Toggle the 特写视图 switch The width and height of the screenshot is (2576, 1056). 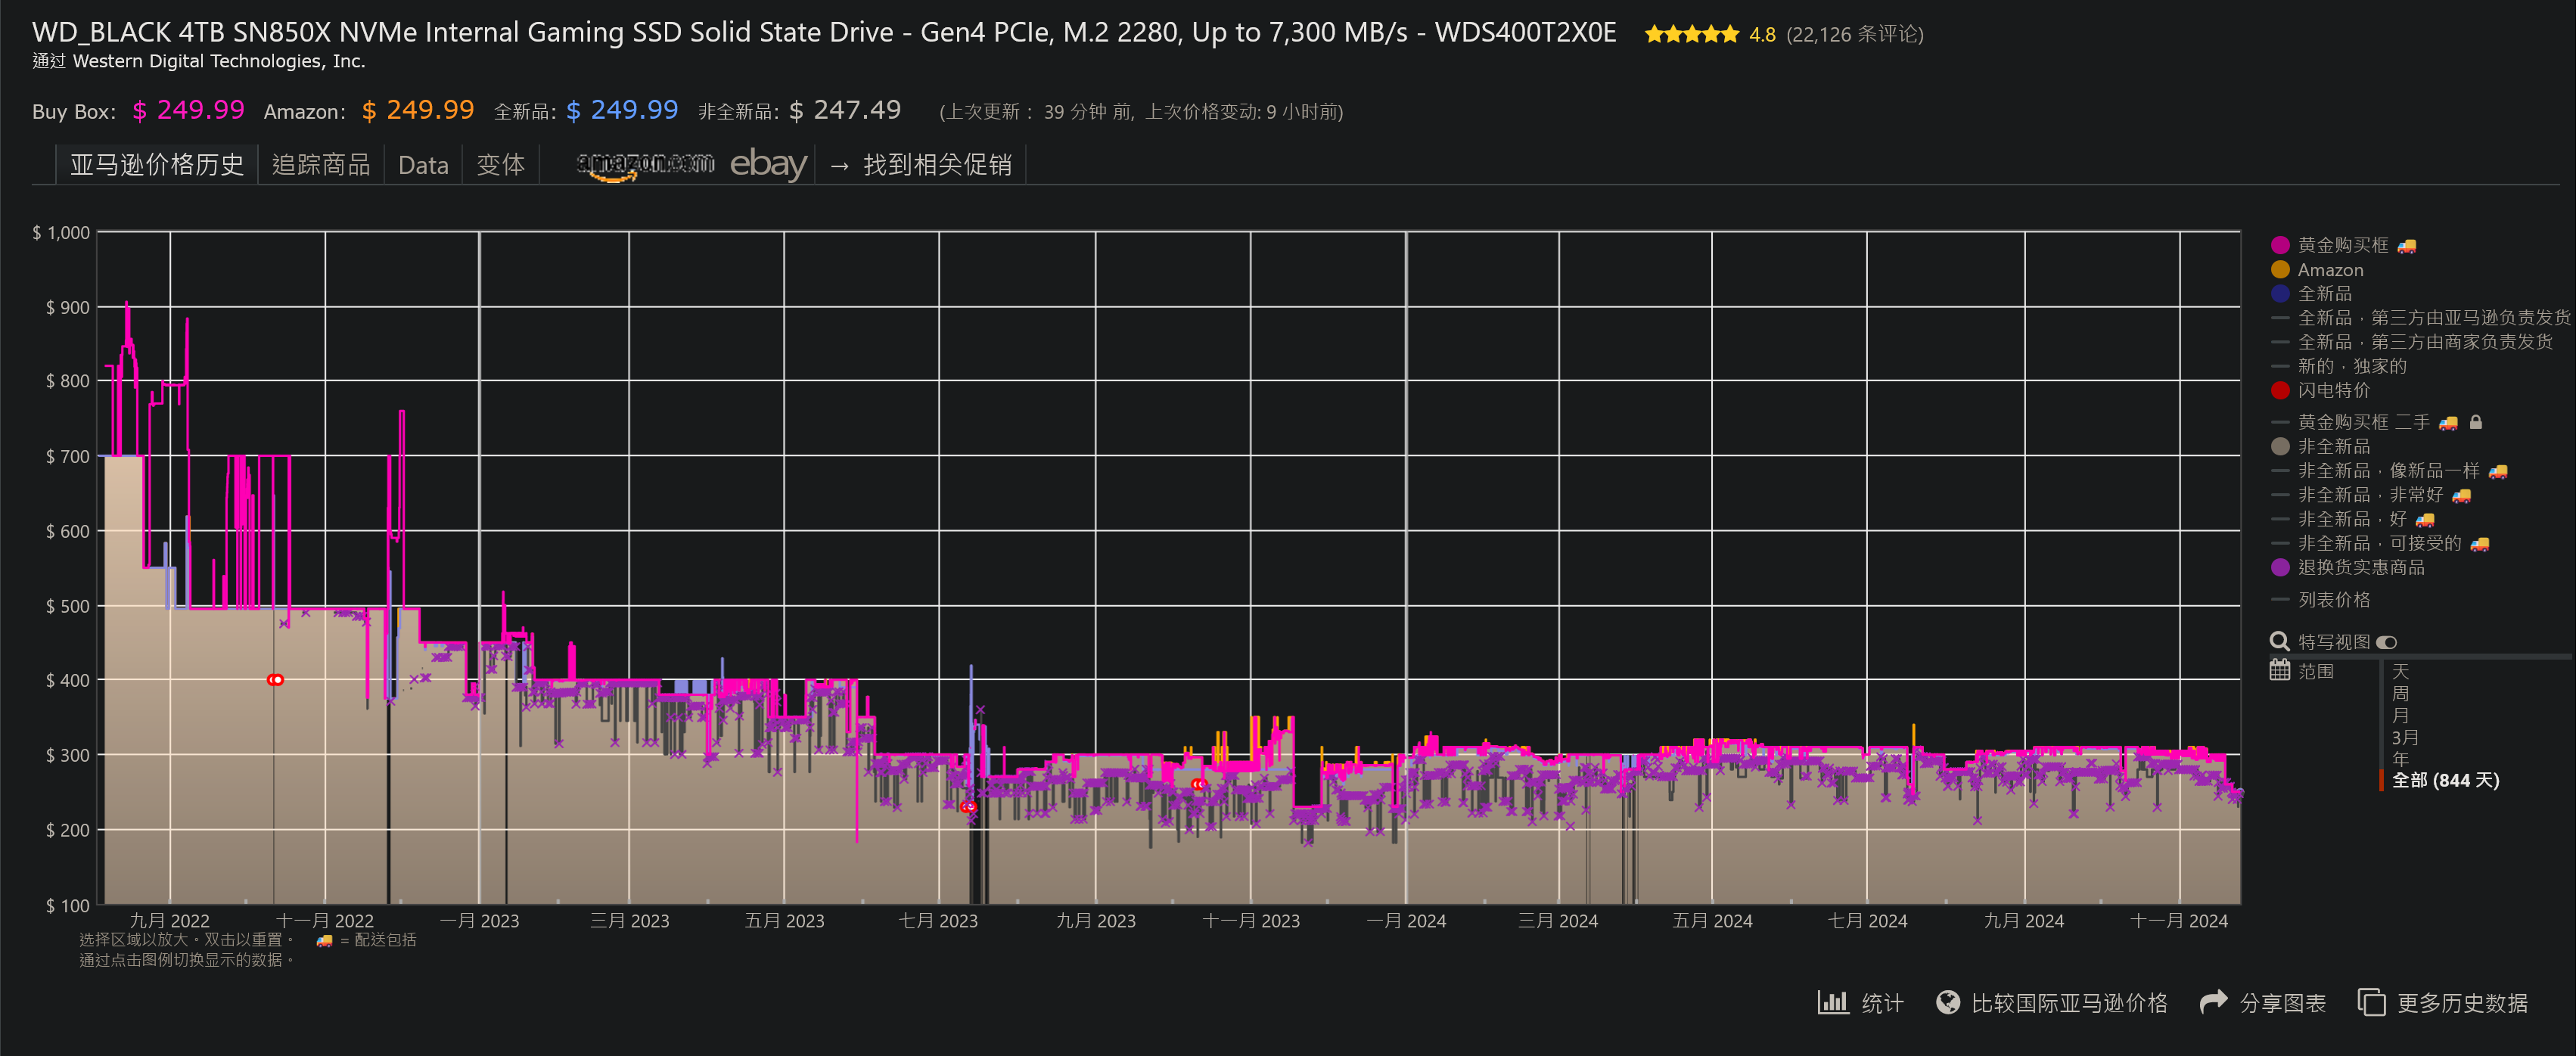click(2387, 642)
